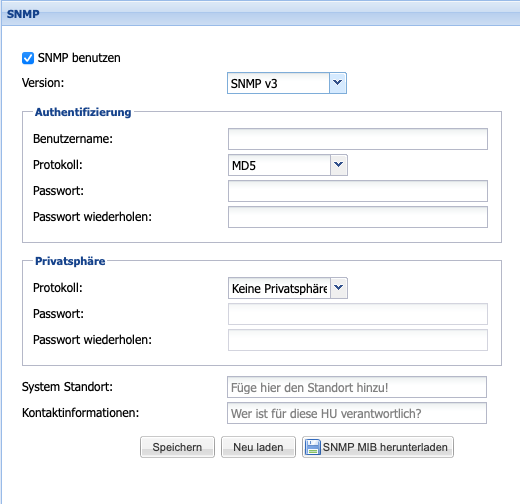Viewport: 520px width, 504px height.
Task: Focus the Kontaktinformationen text field
Action: (357, 413)
